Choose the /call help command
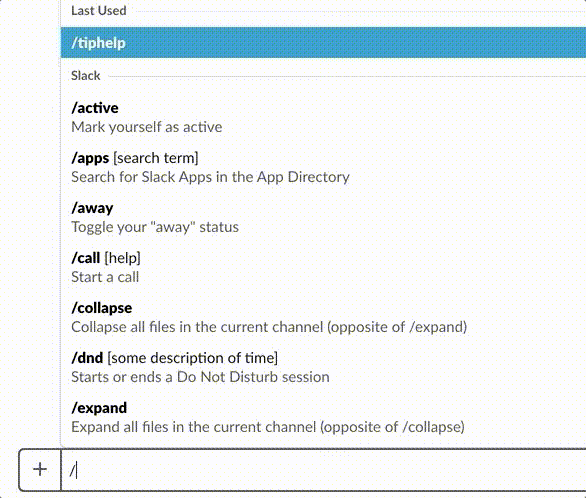This screenshot has width=586, height=498. coord(323,267)
